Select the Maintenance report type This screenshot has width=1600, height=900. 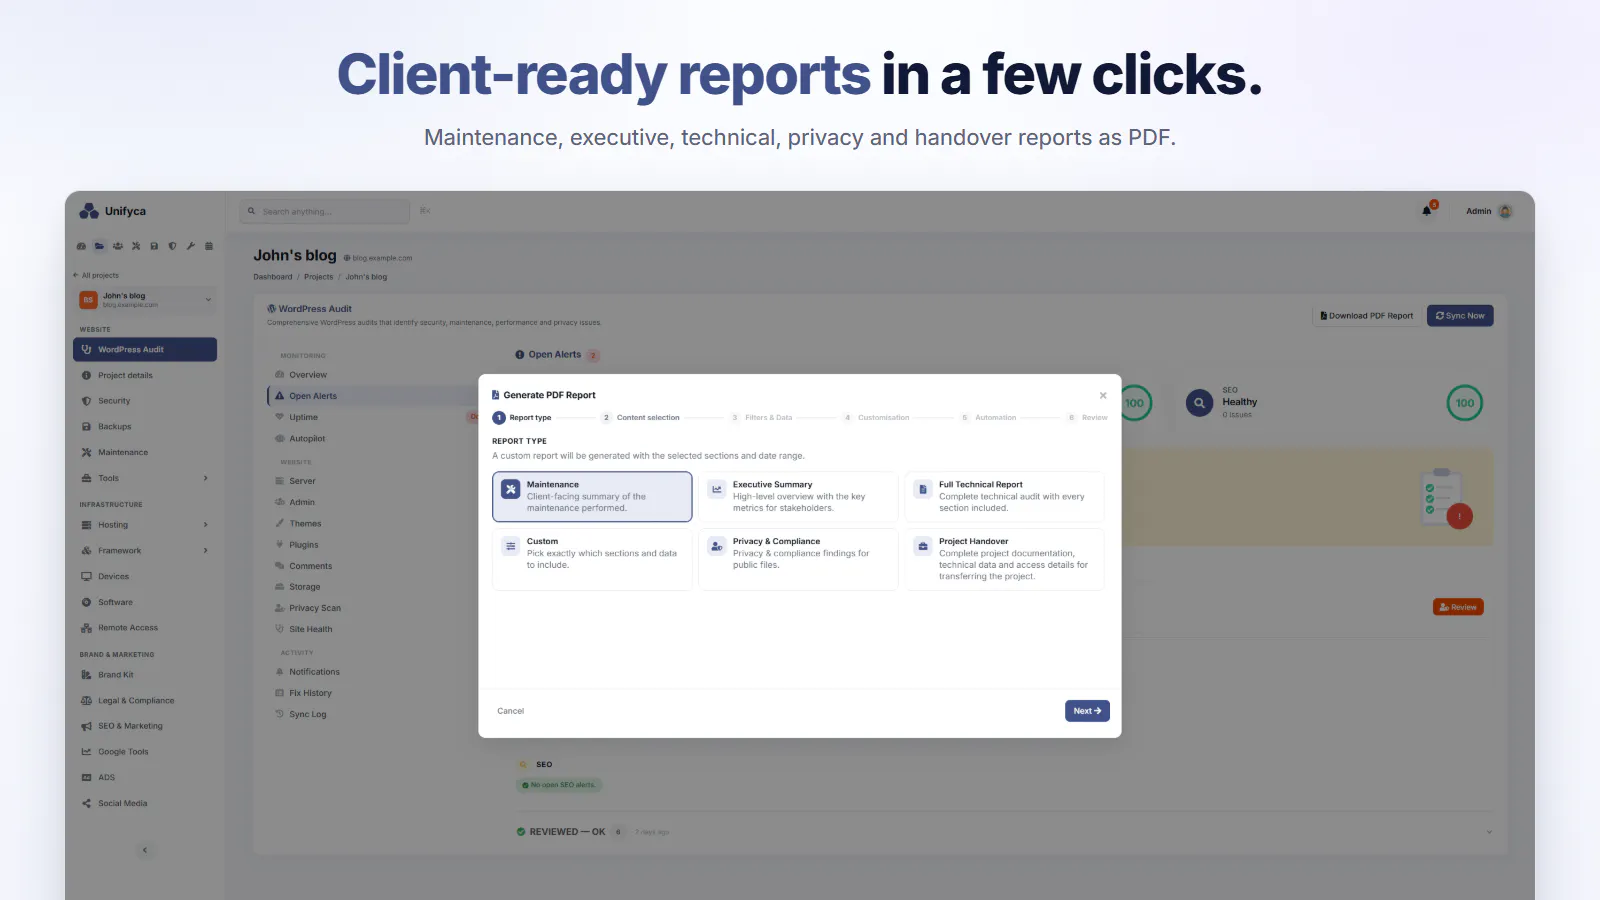click(592, 497)
